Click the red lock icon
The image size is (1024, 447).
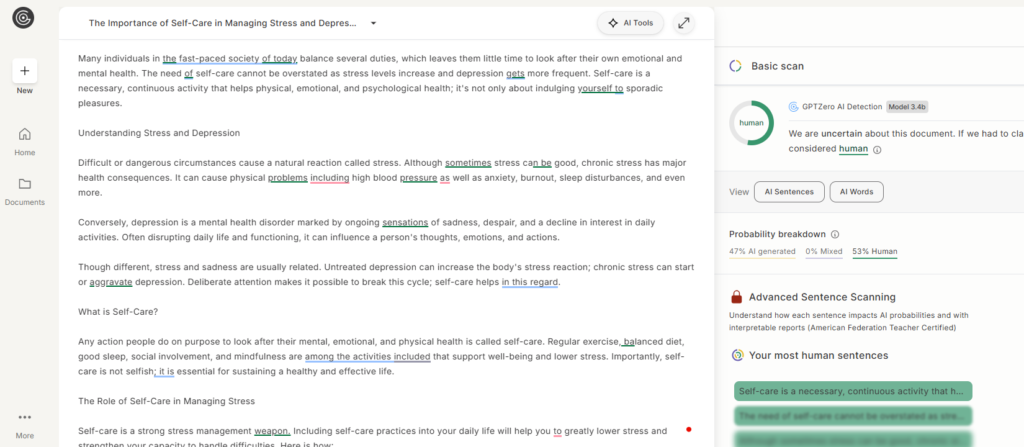click(737, 297)
